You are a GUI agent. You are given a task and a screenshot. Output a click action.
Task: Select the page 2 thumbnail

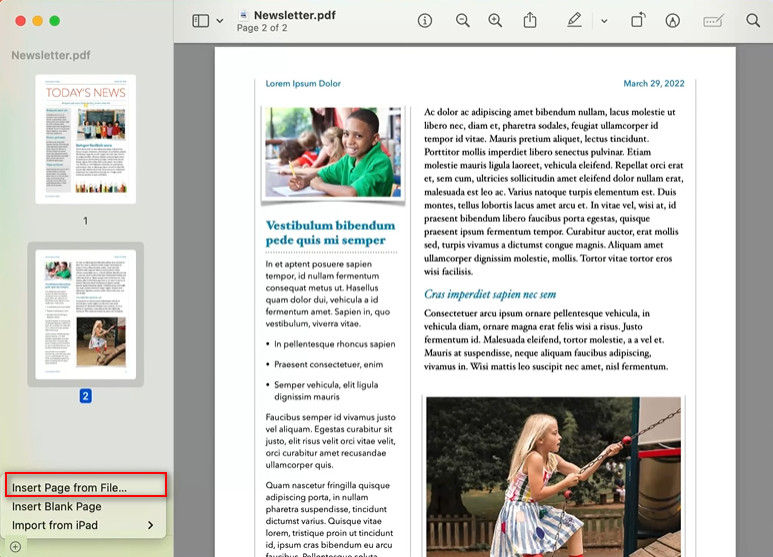tap(85, 313)
